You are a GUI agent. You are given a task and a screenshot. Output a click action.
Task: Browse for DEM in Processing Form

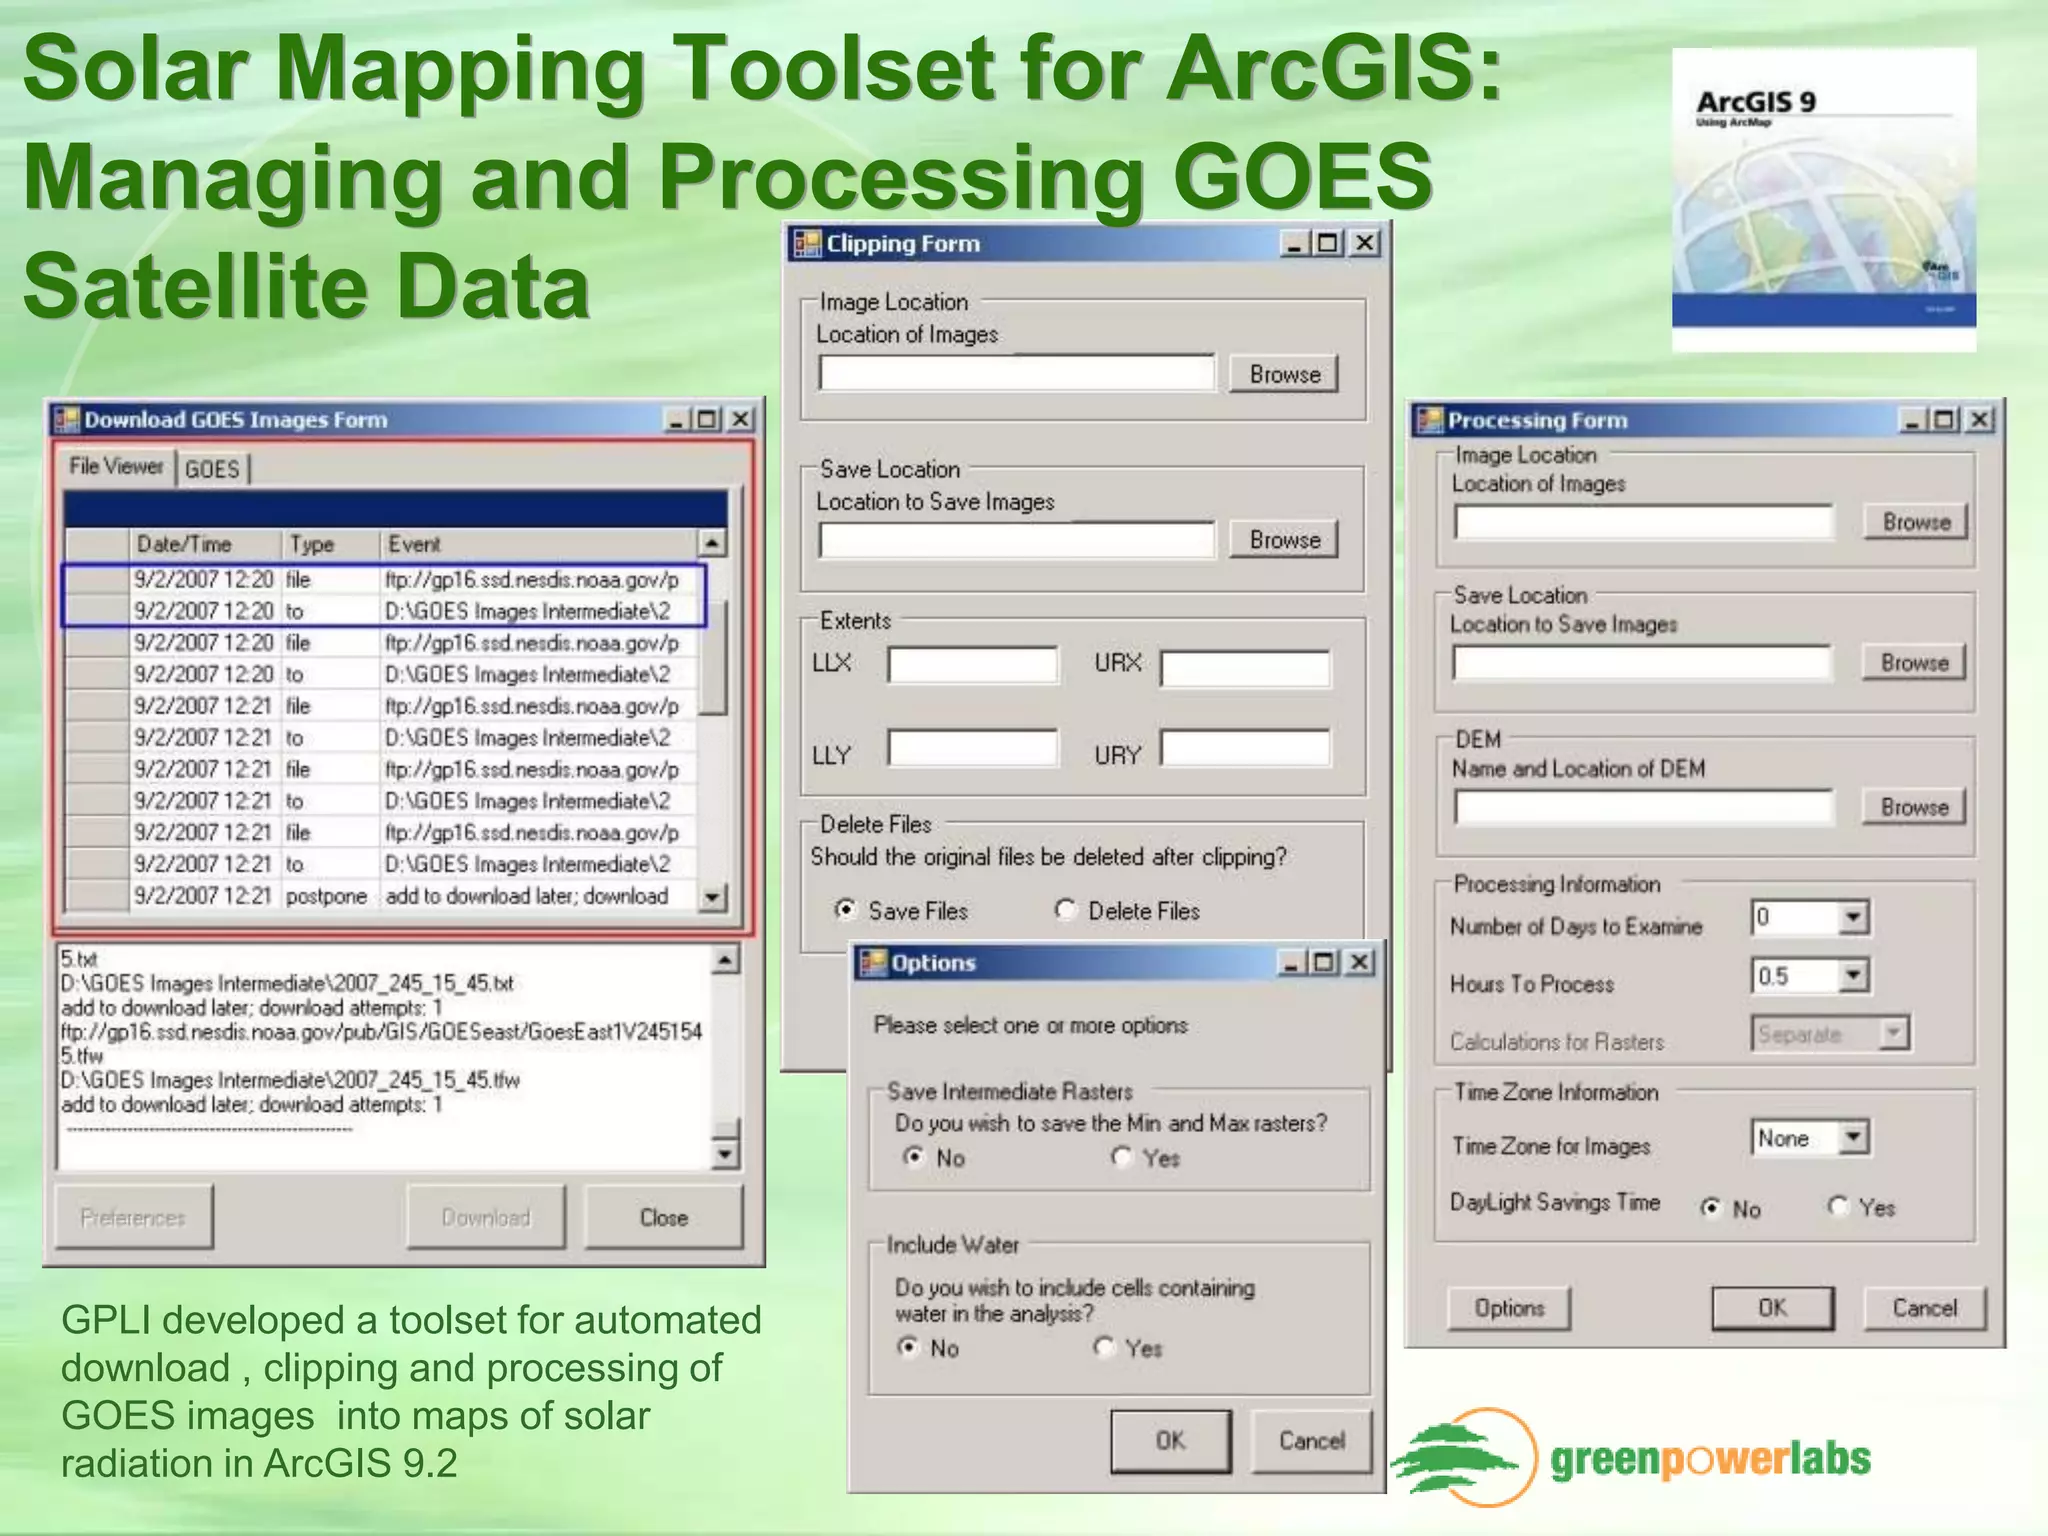click(x=1914, y=807)
